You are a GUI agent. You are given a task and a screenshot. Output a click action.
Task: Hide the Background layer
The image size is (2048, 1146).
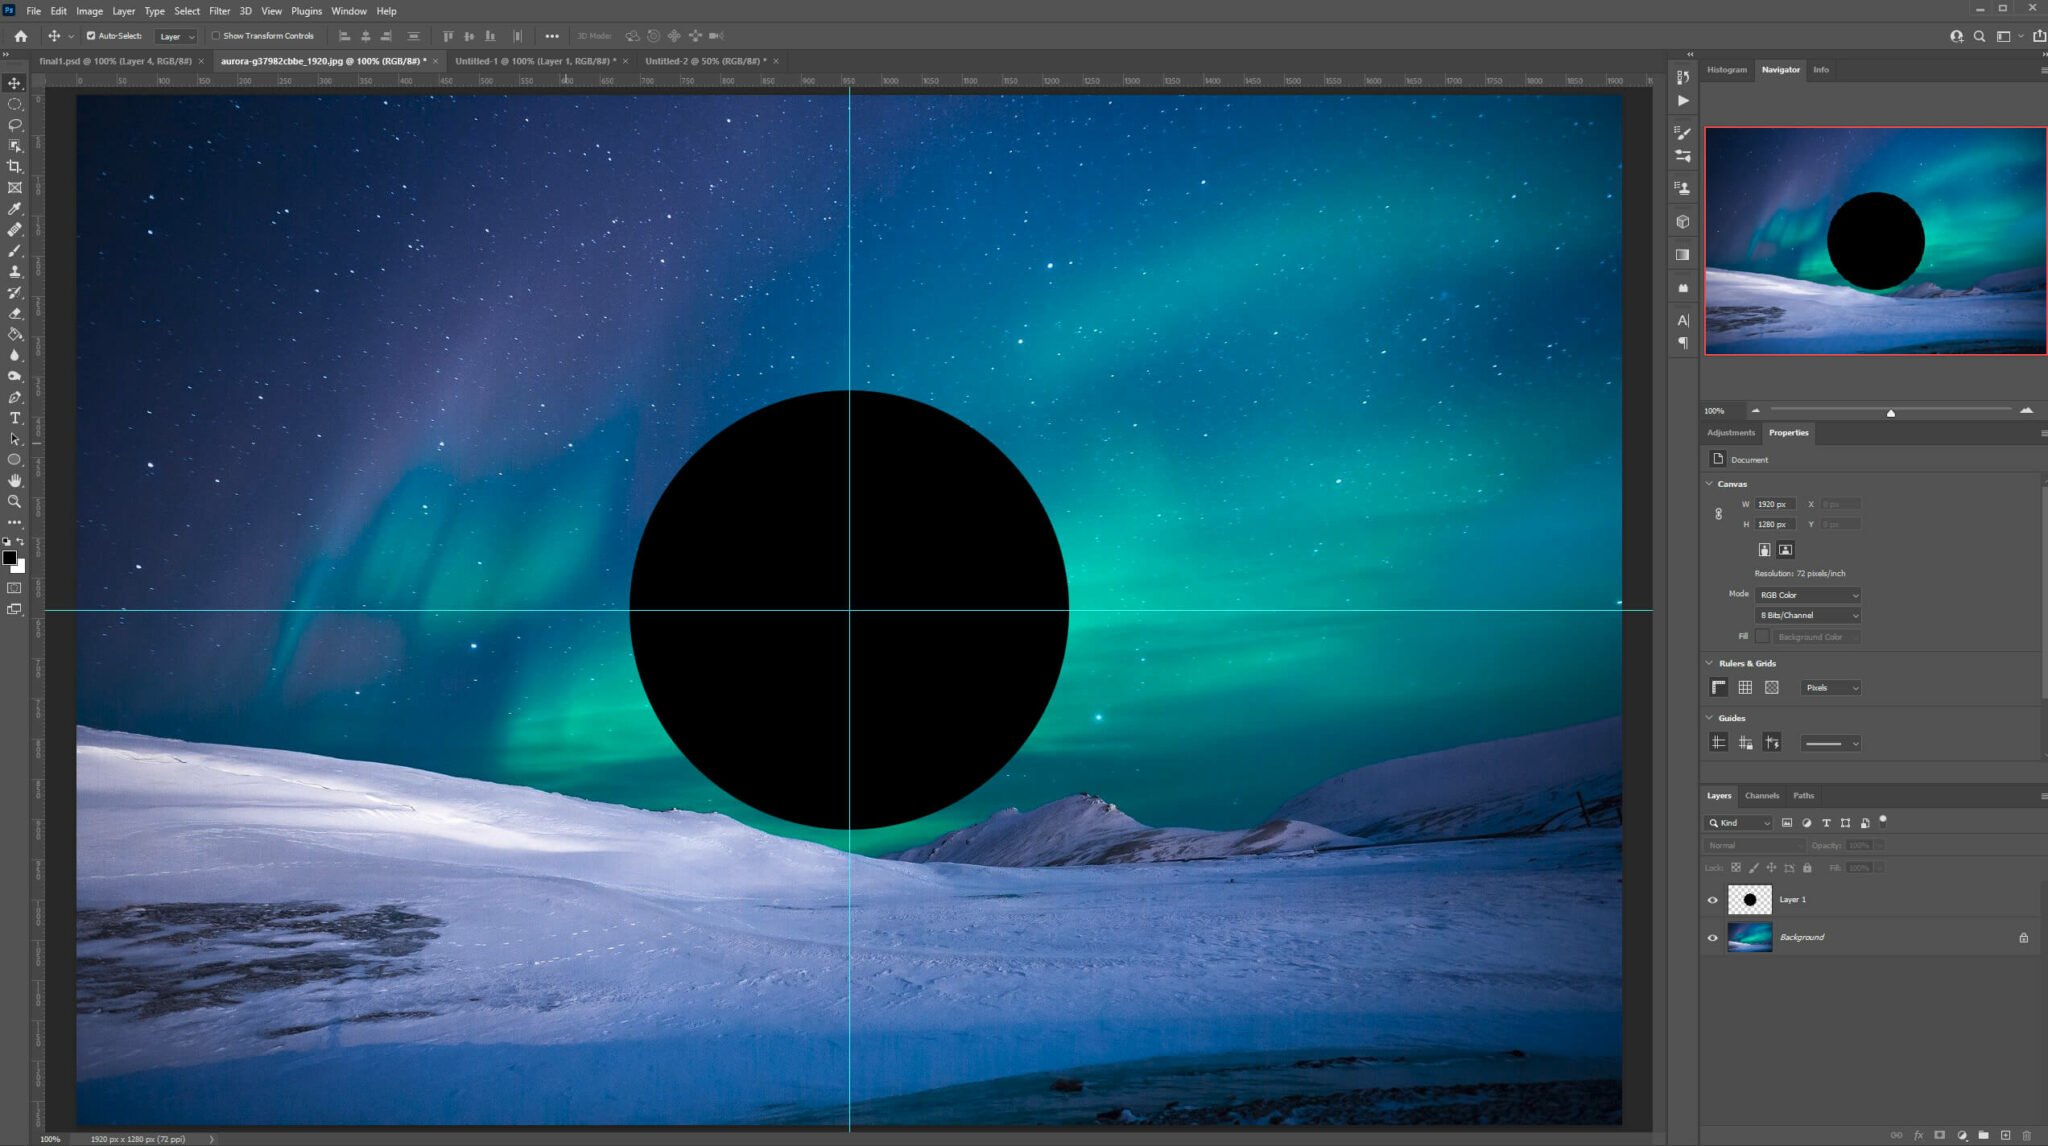(1713, 937)
